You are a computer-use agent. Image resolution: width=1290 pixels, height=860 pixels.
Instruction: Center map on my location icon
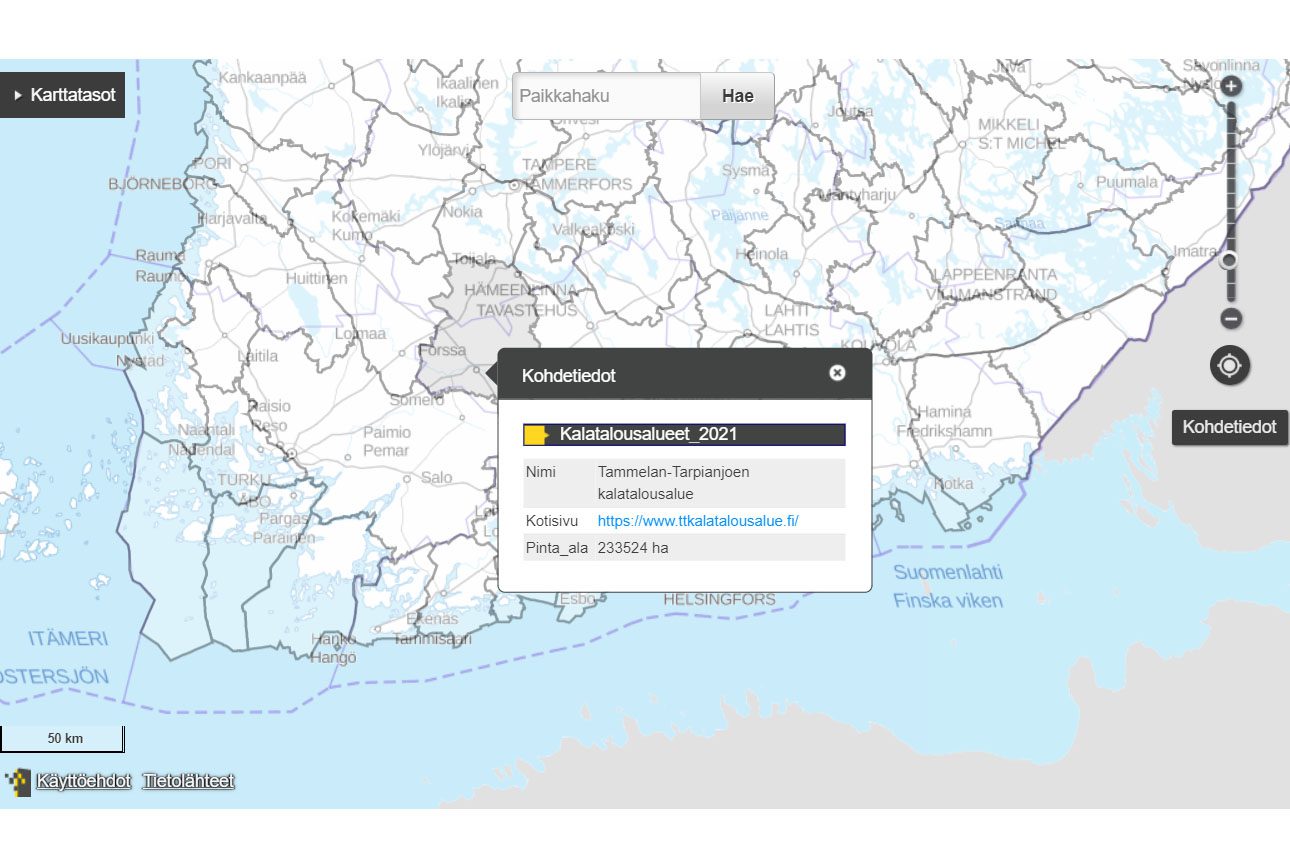tap(1230, 365)
